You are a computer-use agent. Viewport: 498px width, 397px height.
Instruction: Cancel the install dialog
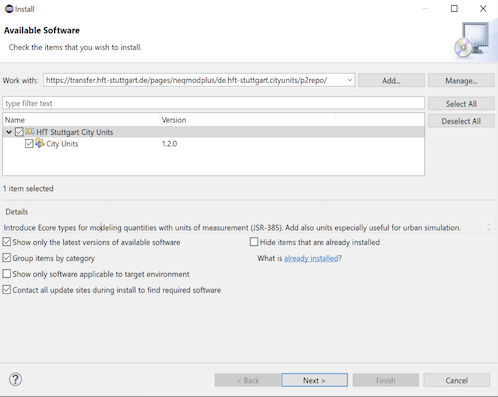(x=457, y=380)
